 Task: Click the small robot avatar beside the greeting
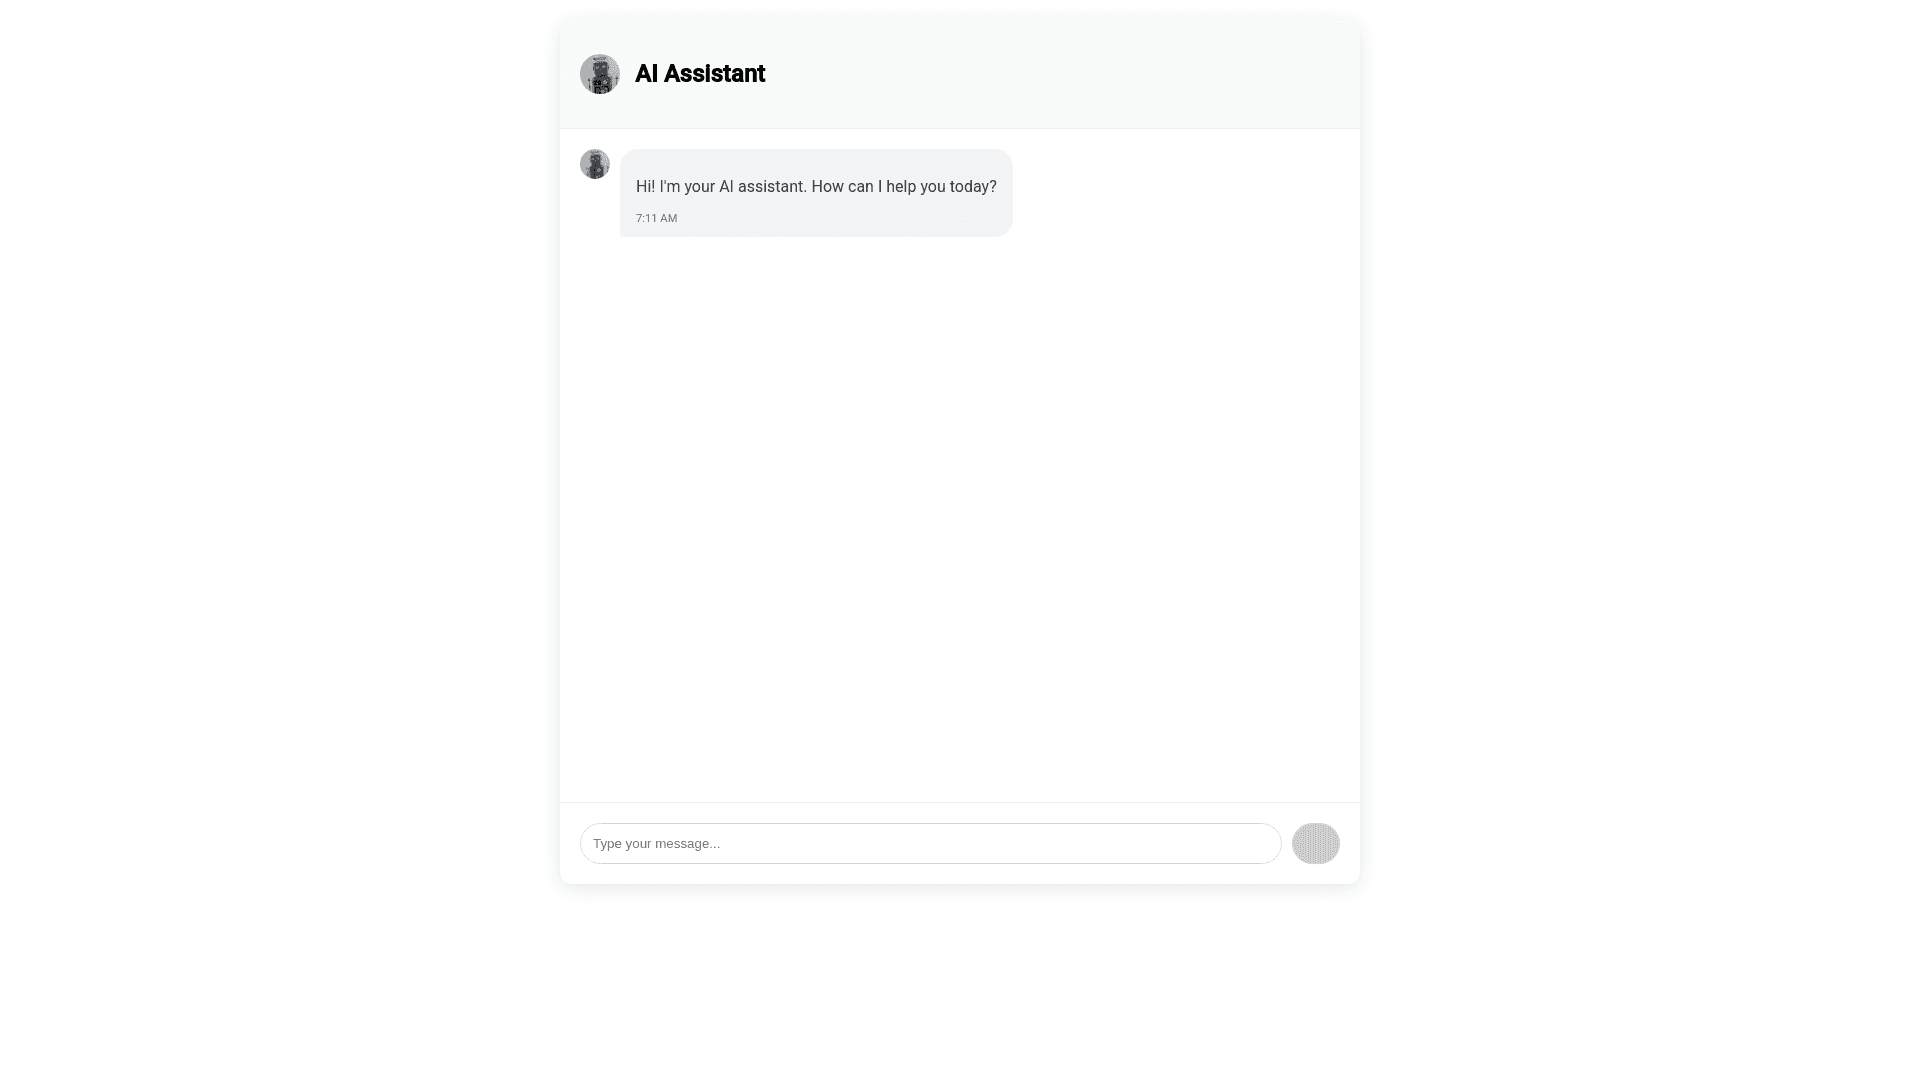(595, 164)
